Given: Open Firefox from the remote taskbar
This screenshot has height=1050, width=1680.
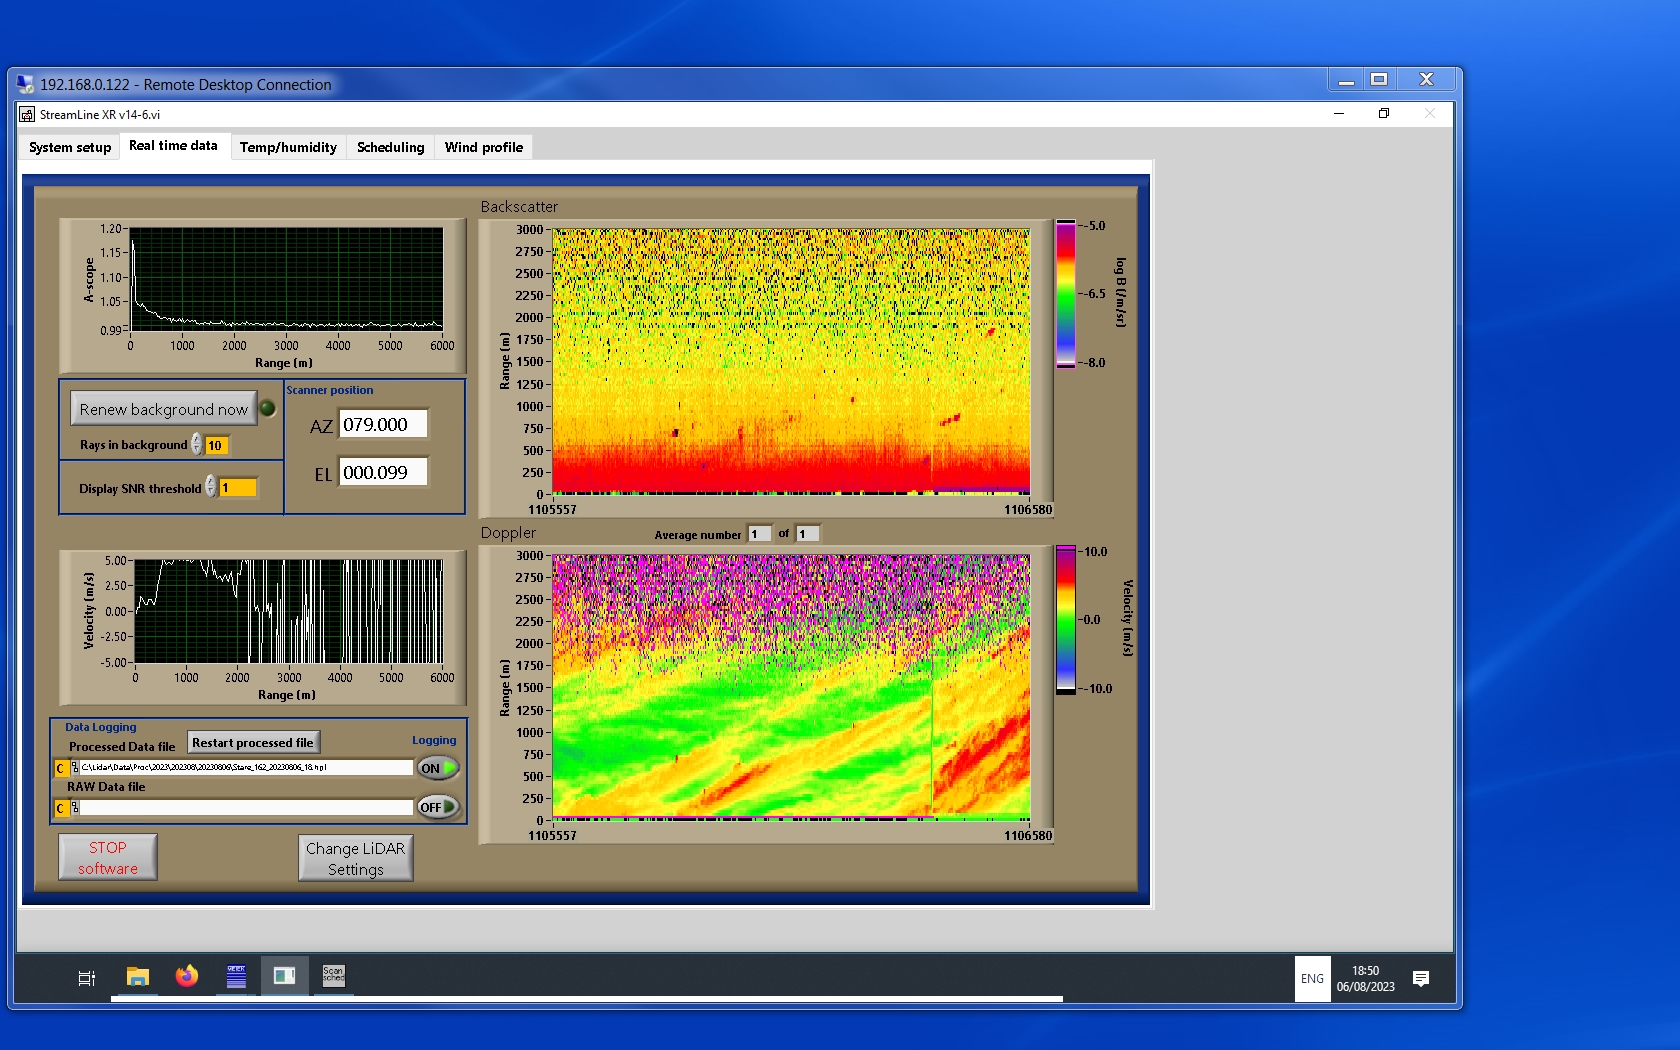Looking at the screenshot, I should click(186, 976).
